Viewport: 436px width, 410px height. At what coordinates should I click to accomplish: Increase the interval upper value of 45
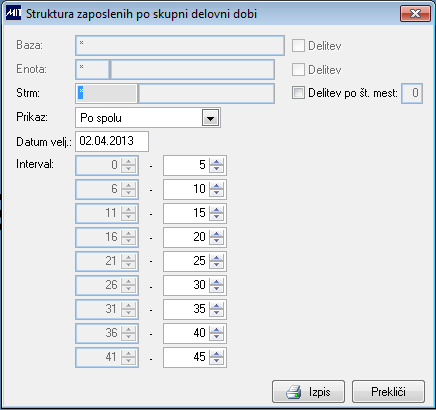217,353
